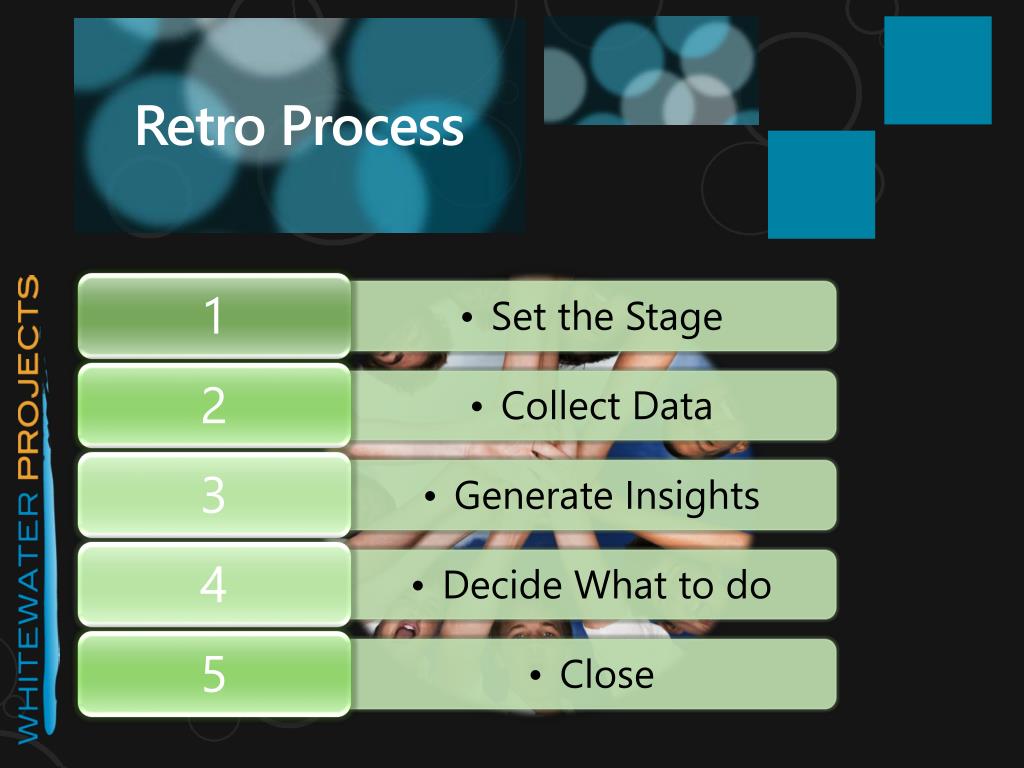Select the 'Close' step bar

(x=593, y=674)
